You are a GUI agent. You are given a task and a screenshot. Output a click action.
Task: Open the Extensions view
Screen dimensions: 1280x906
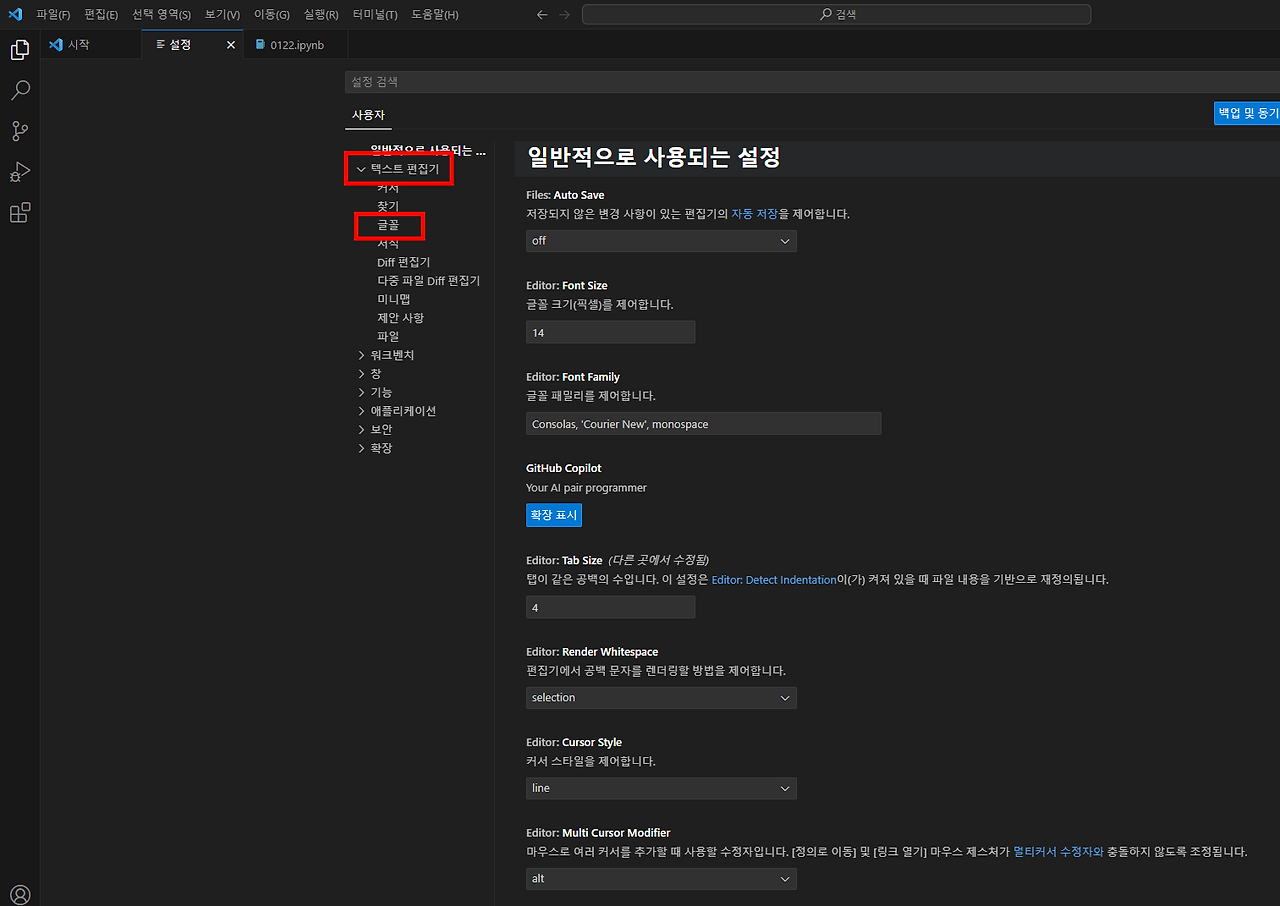click(20, 212)
